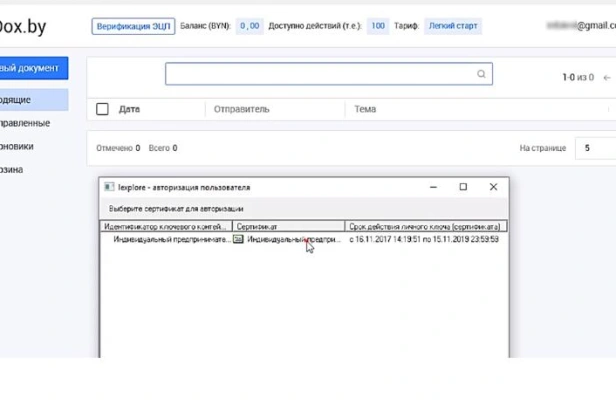Maximize the authorization dialog
The width and height of the screenshot is (616, 405).
pos(463,187)
